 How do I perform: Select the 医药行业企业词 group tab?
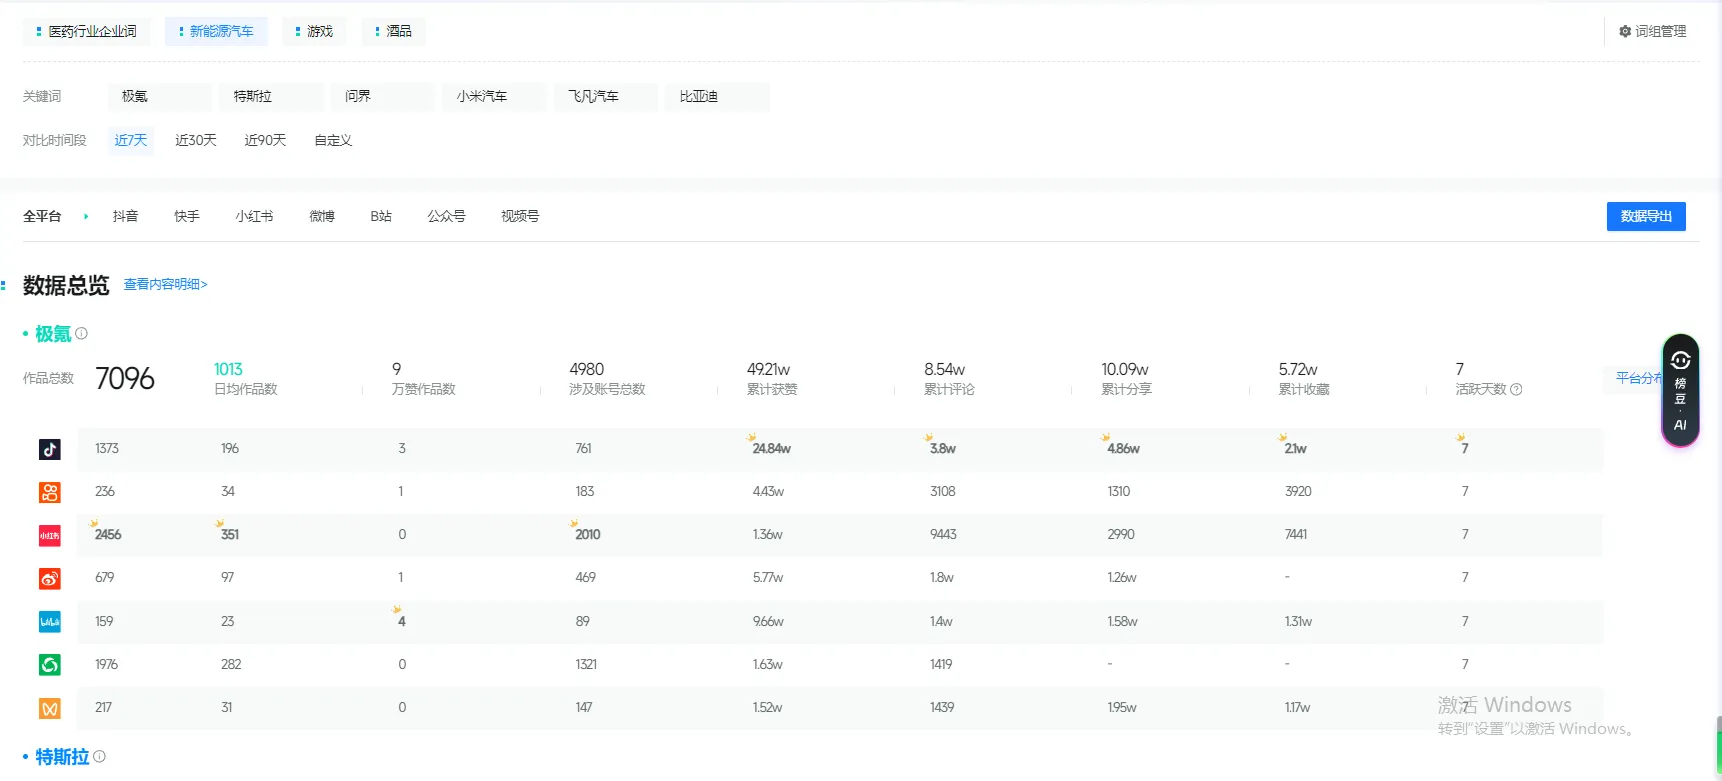click(86, 32)
